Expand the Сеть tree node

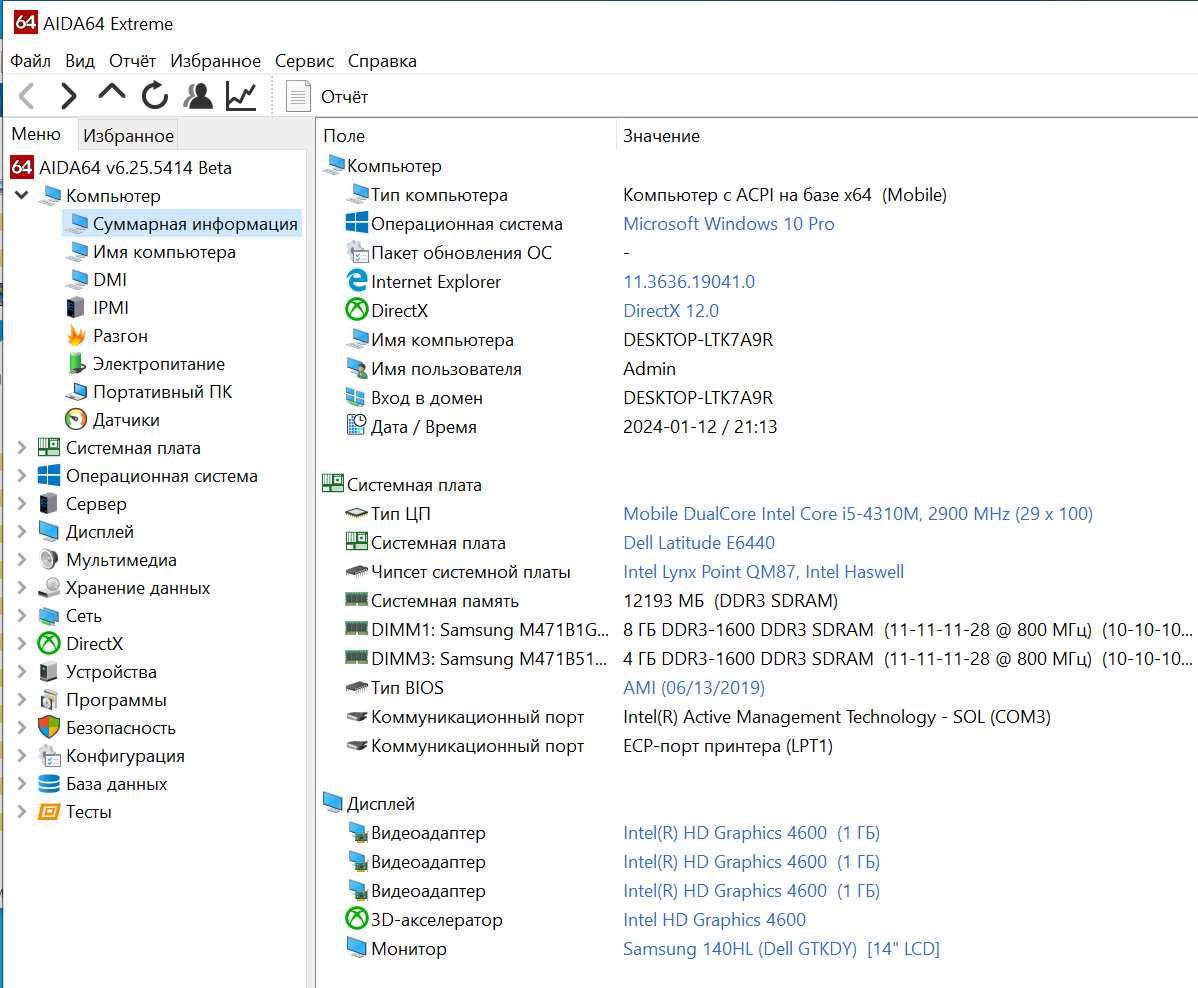pos(21,616)
